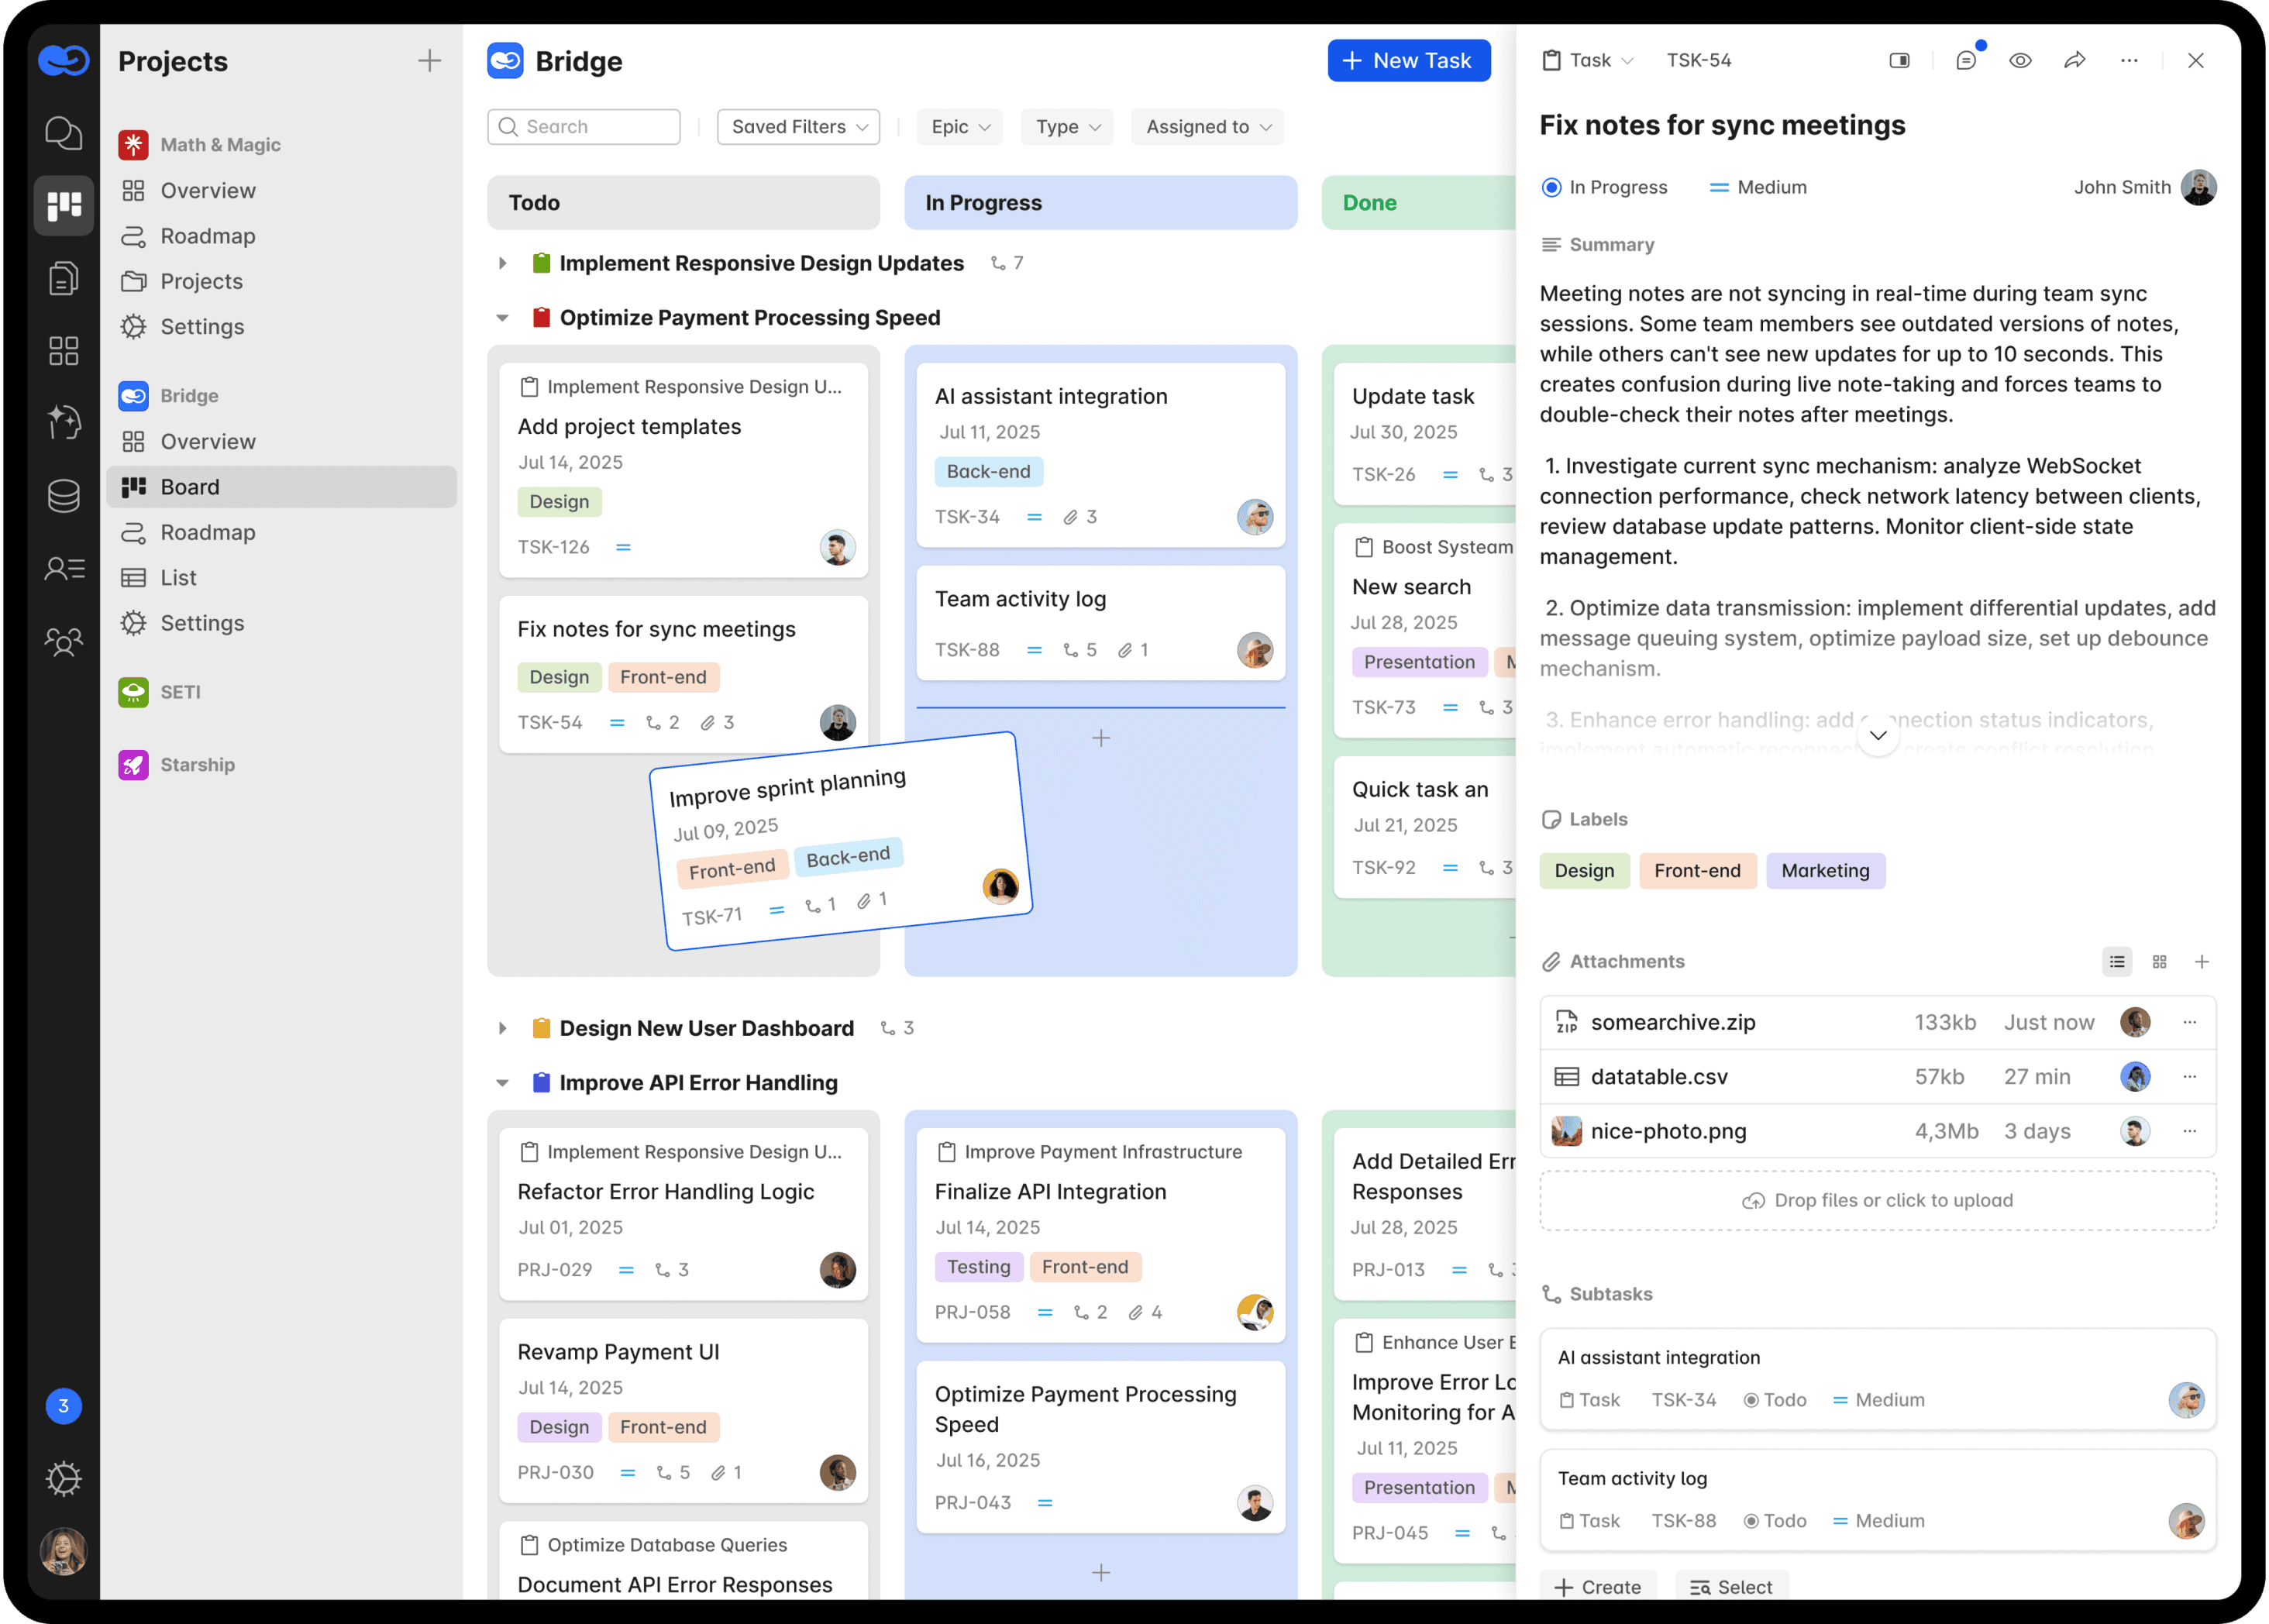Open task comments icon with blue dot
The width and height of the screenshot is (2269, 1624).
click(1966, 60)
